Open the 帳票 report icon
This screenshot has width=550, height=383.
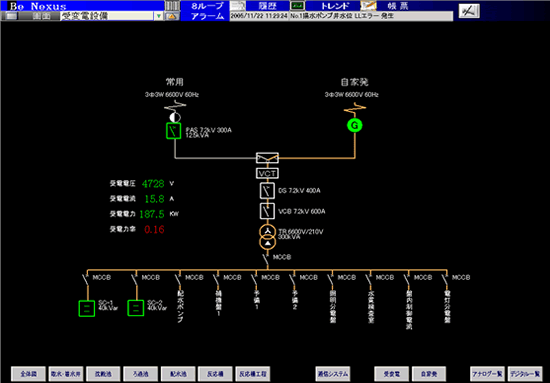tap(369, 6)
